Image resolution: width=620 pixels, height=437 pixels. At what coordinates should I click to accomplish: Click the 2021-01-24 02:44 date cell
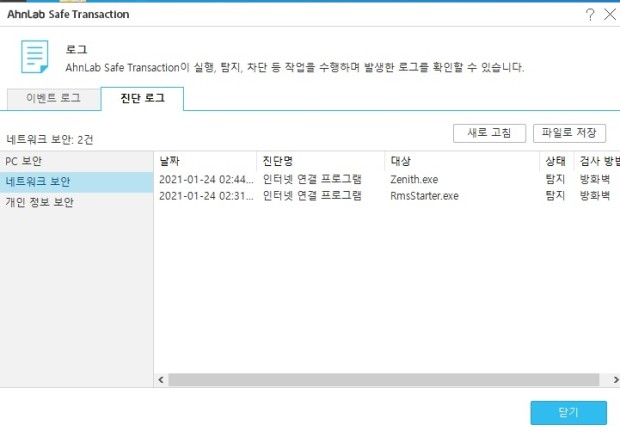[206, 180]
